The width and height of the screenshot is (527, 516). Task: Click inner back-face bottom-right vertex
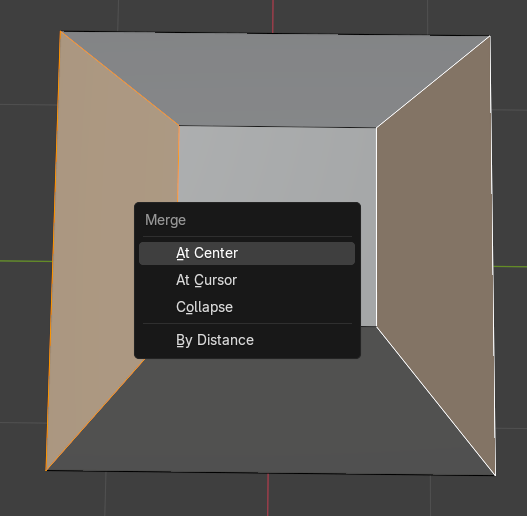tap(376, 326)
